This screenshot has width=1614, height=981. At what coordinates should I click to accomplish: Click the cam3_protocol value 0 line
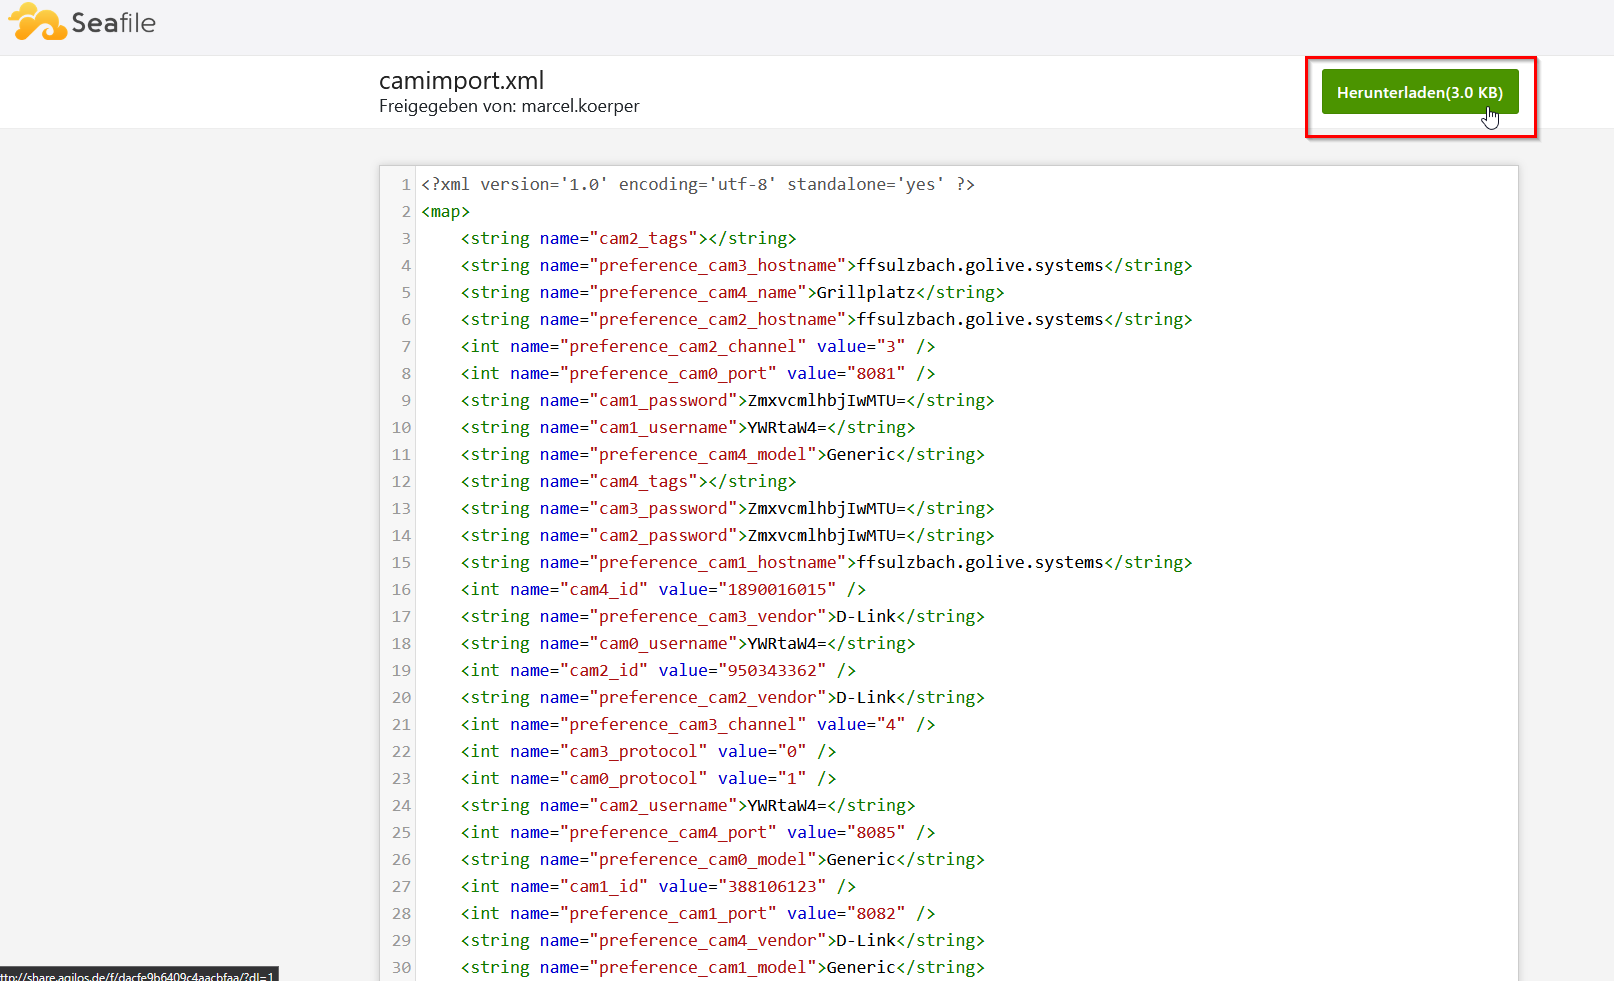pyautogui.click(x=648, y=751)
